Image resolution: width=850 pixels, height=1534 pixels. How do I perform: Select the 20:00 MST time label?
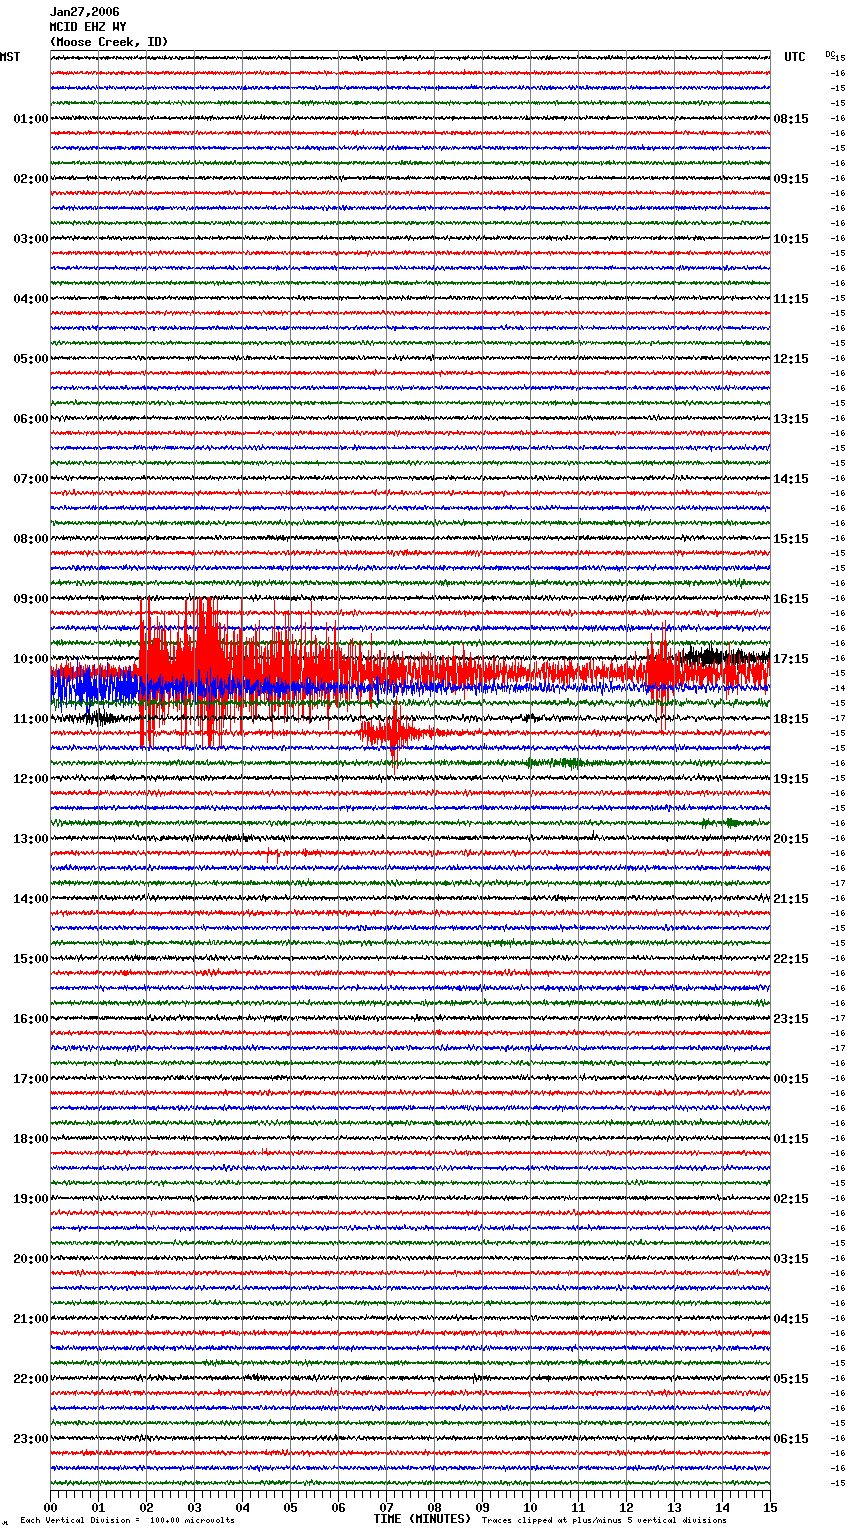click(31, 1259)
